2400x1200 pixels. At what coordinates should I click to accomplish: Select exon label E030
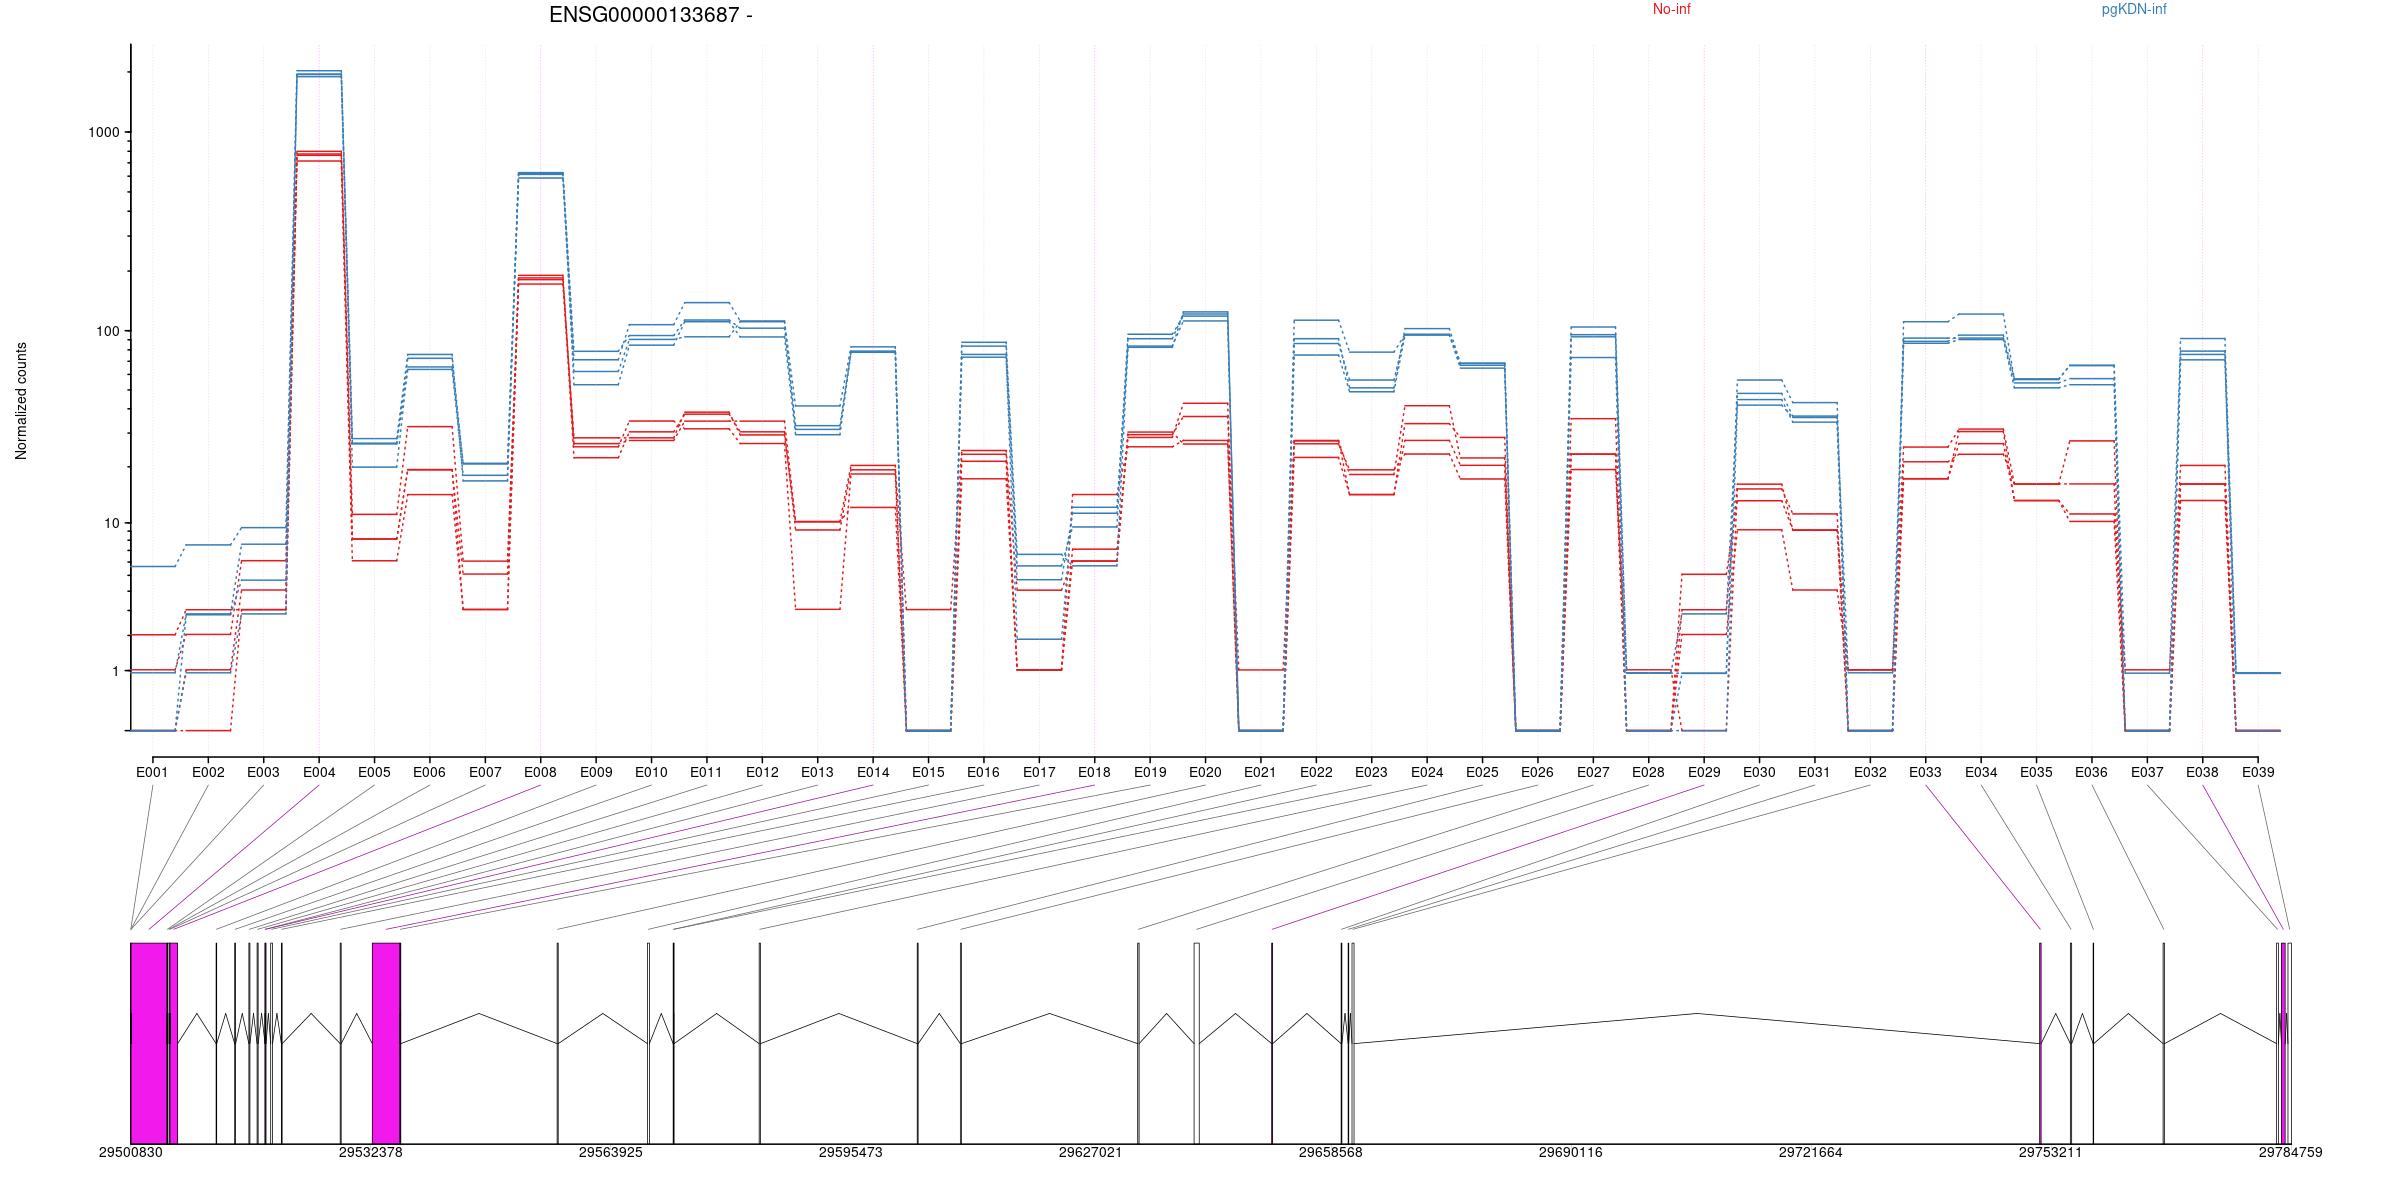click(1759, 772)
